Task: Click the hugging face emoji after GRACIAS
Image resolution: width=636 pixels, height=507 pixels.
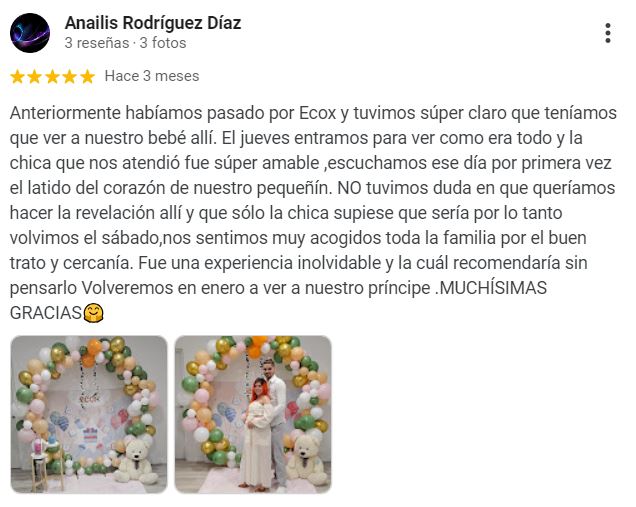Action: (94, 313)
